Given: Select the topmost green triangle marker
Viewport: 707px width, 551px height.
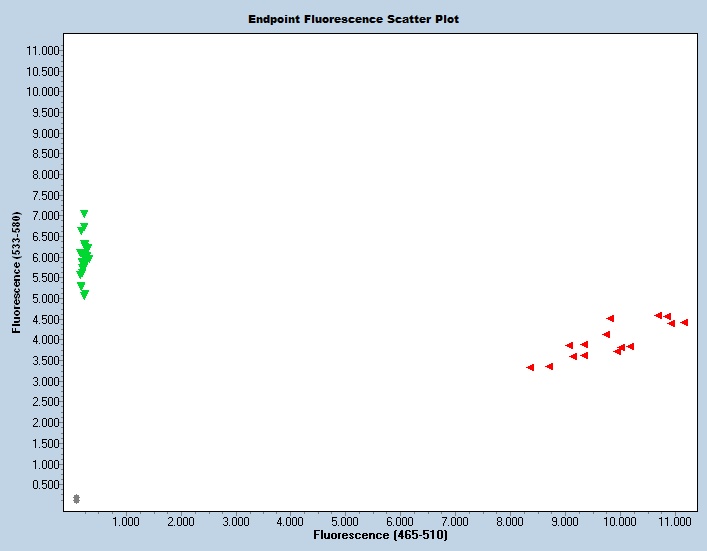Looking at the screenshot, I should pyautogui.click(x=84, y=214).
